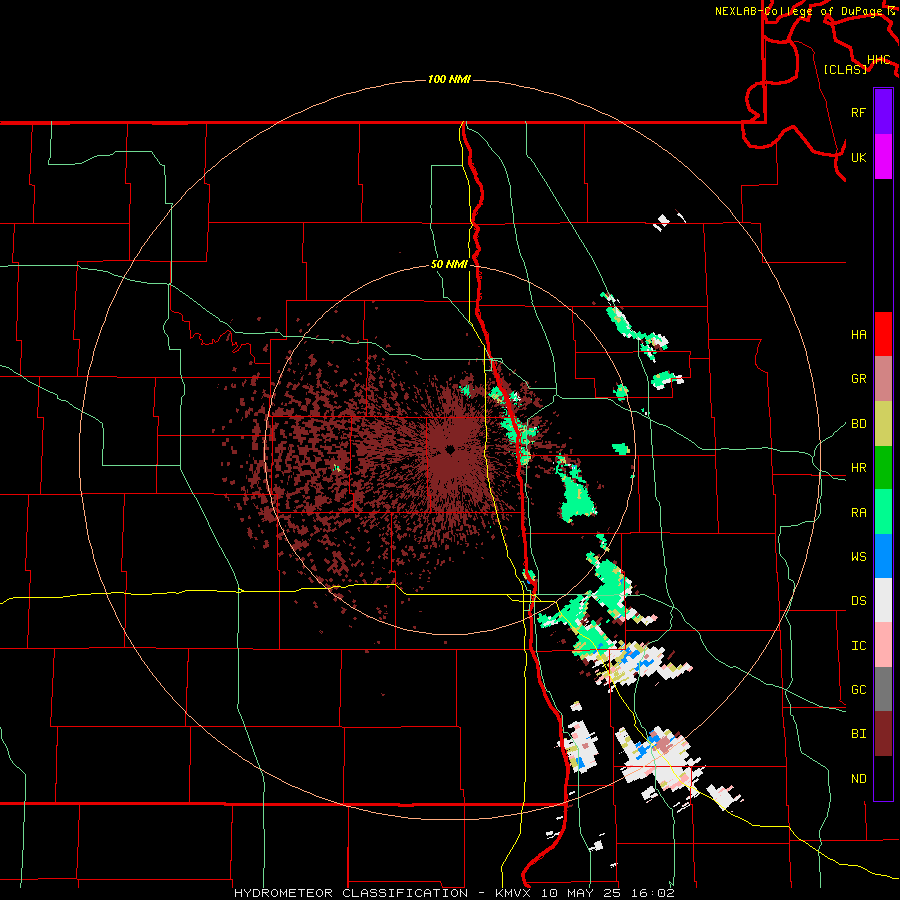Click the DS white legend swatch
This screenshot has width=900, height=900.
tap(883, 600)
